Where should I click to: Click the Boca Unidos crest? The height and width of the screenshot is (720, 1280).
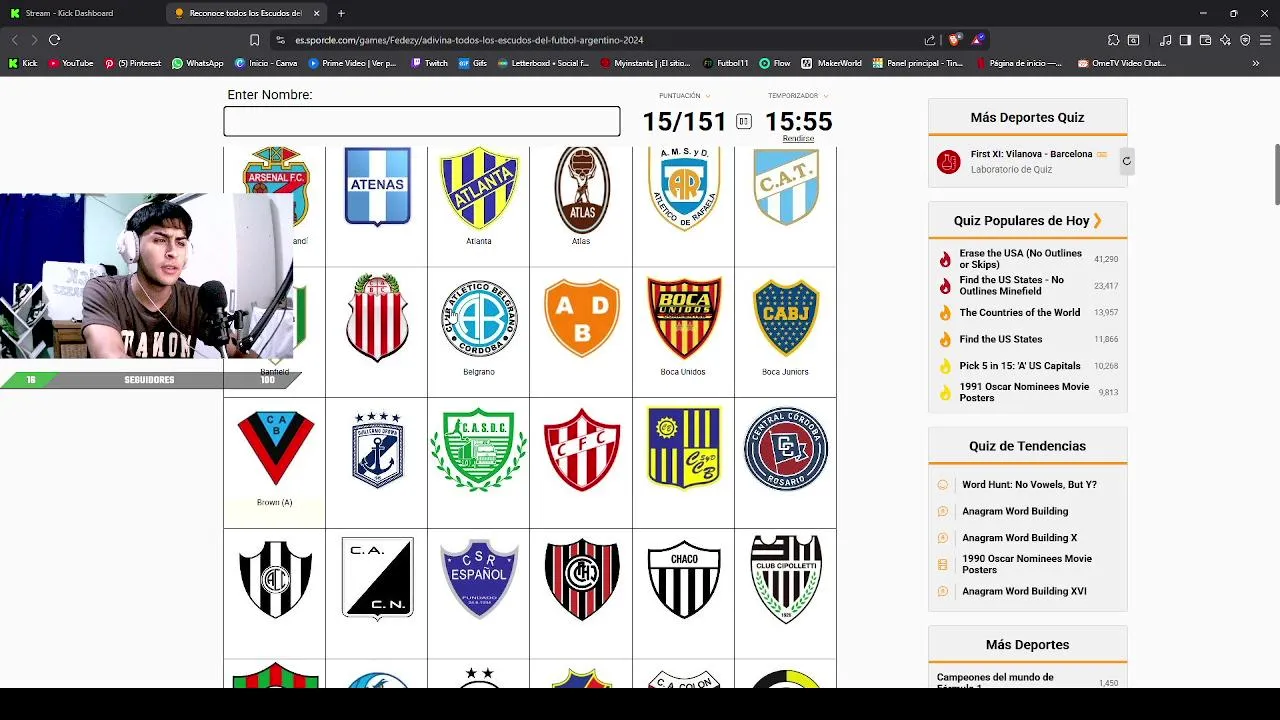(684, 318)
